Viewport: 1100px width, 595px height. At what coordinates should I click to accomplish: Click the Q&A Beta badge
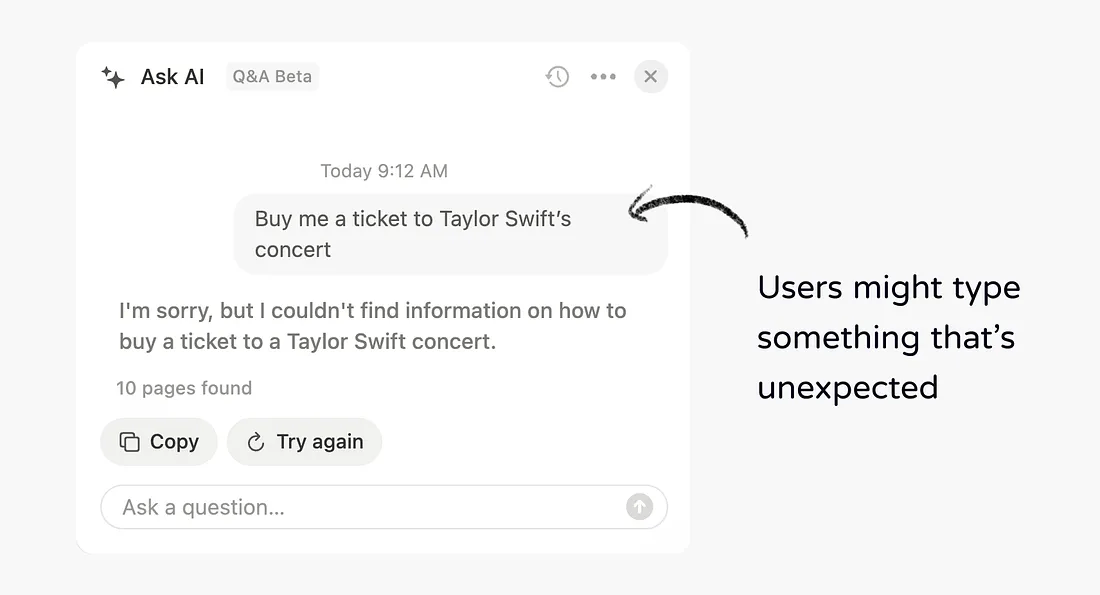(272, 76)
